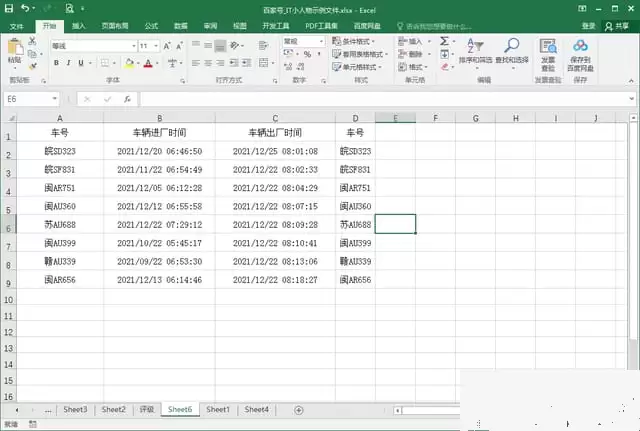640x431 pixels.
Task: Increase font size with larger A icon
Action: point(167,46)
